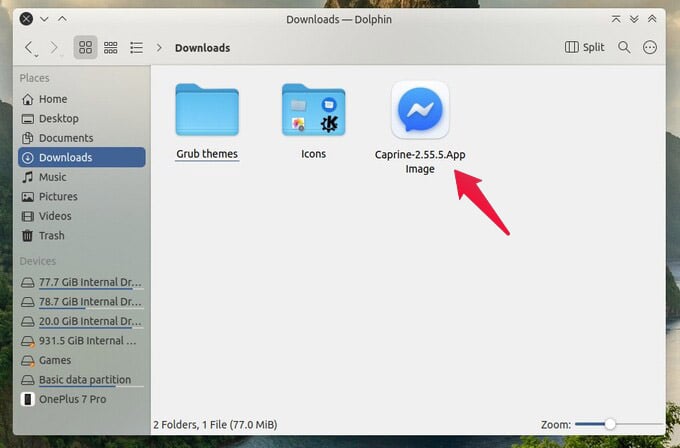Open the 20.0 GiB Internal Drive

[82, 321]
